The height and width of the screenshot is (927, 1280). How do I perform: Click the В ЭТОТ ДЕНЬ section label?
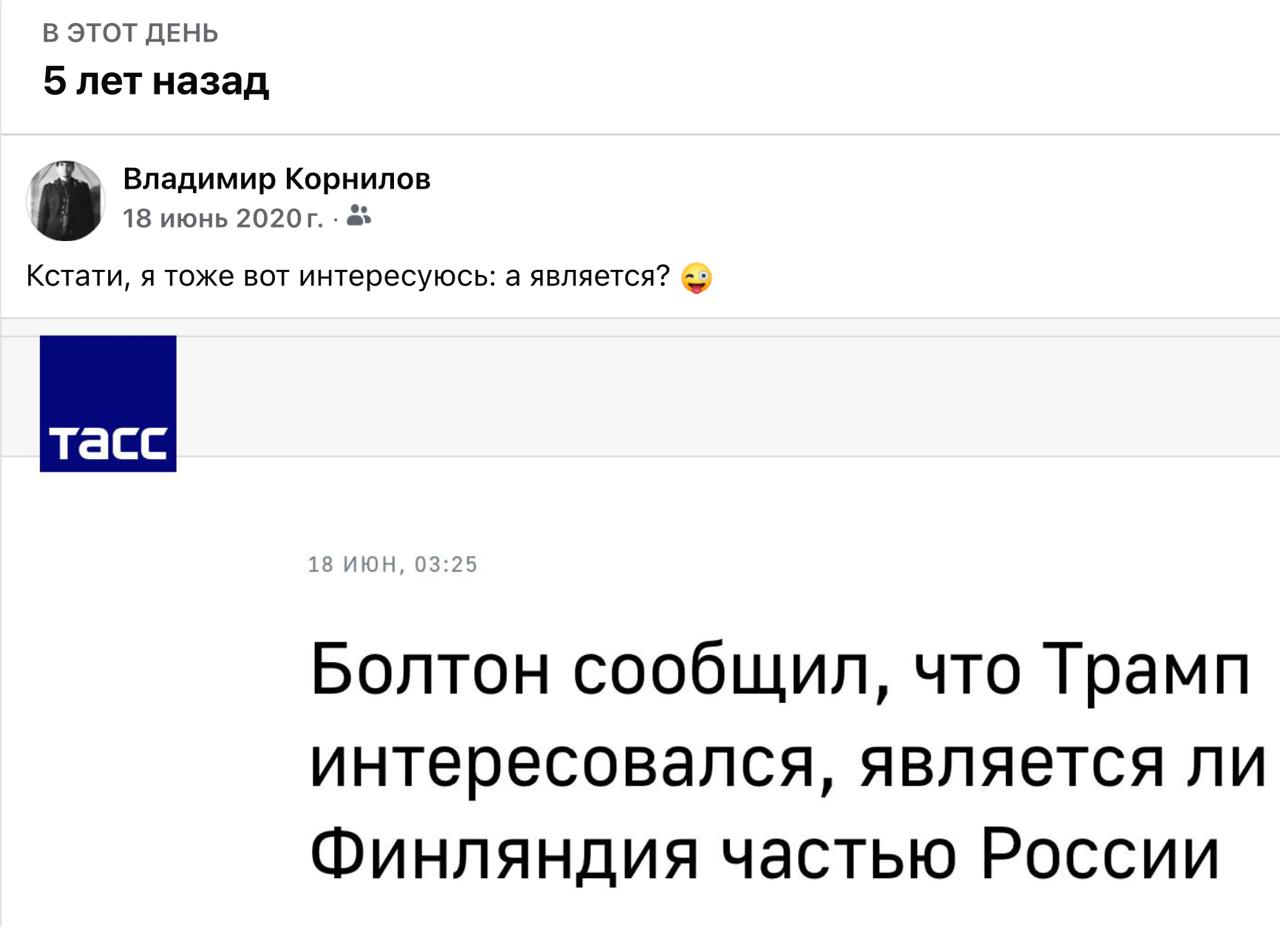click(x=131, y=34)
